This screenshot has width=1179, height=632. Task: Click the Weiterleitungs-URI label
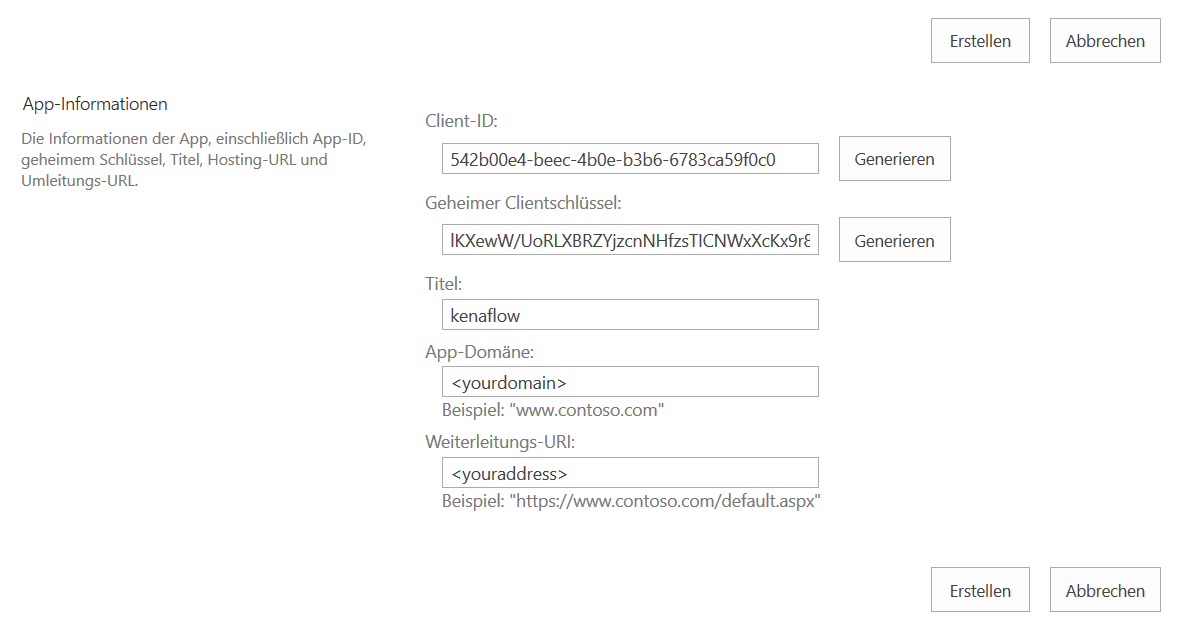(499, 442)
